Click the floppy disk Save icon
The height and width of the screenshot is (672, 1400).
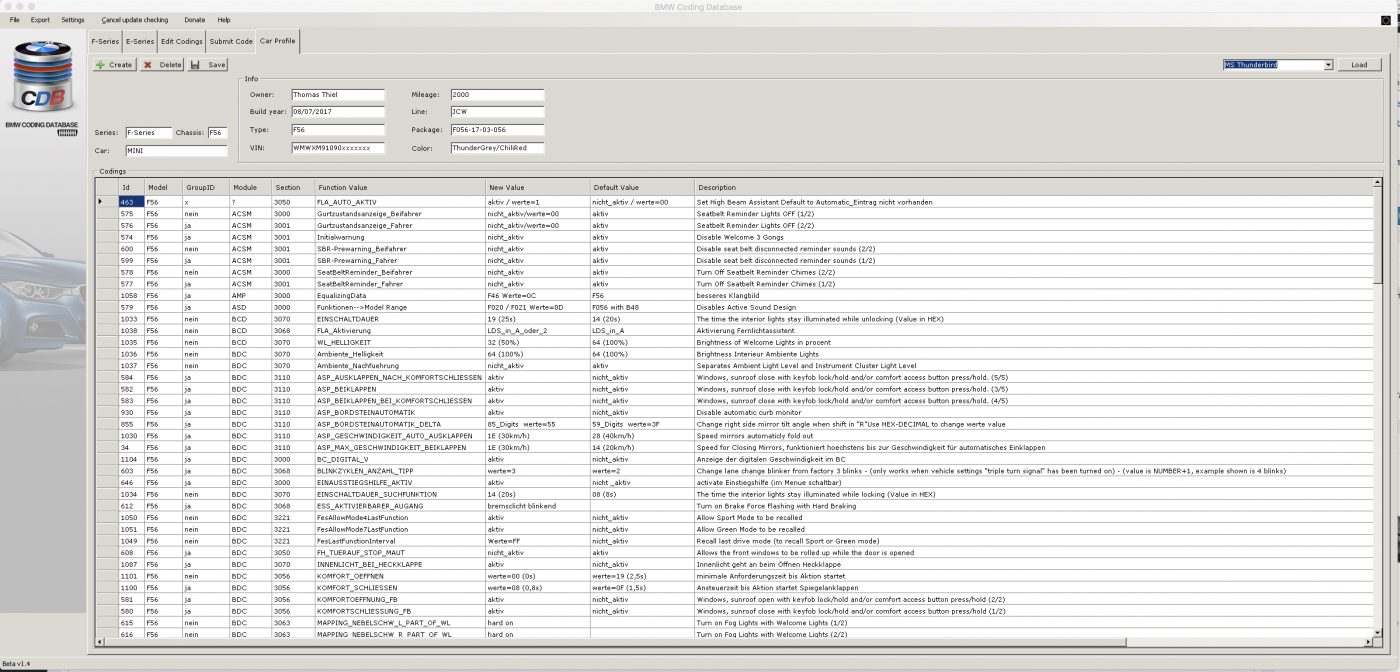[x=195, y=65]
